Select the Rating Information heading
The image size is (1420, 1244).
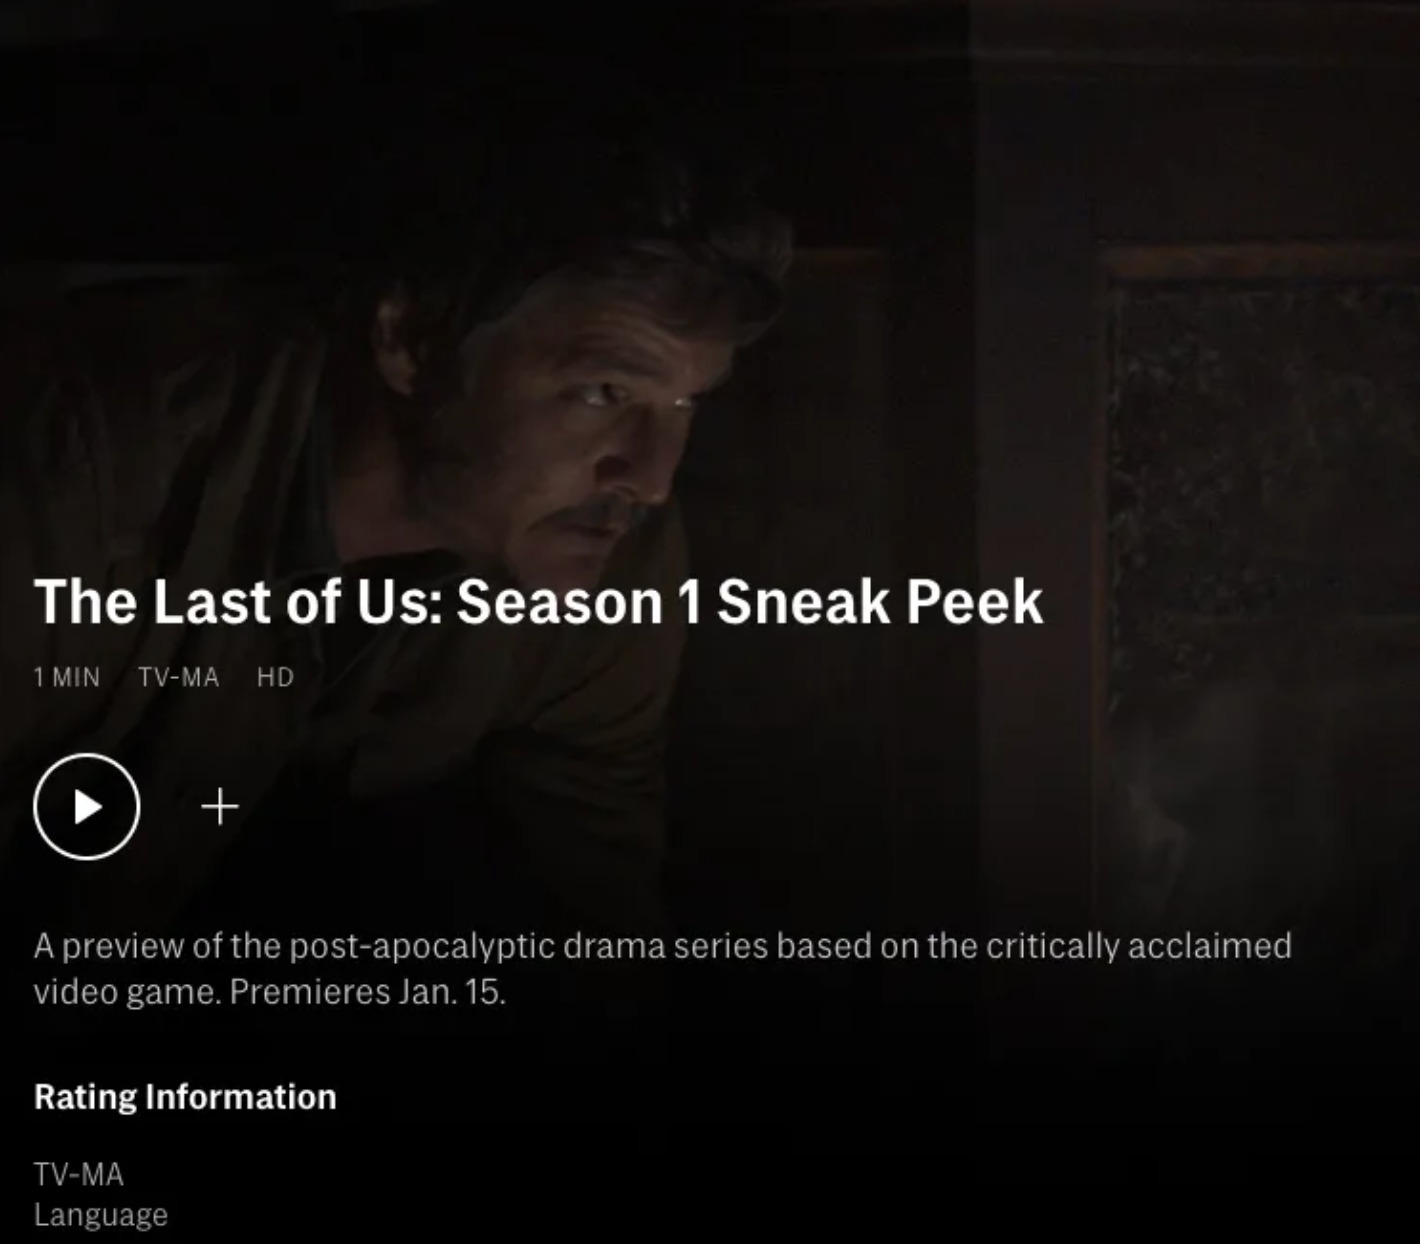click(x=185, y=1097)
